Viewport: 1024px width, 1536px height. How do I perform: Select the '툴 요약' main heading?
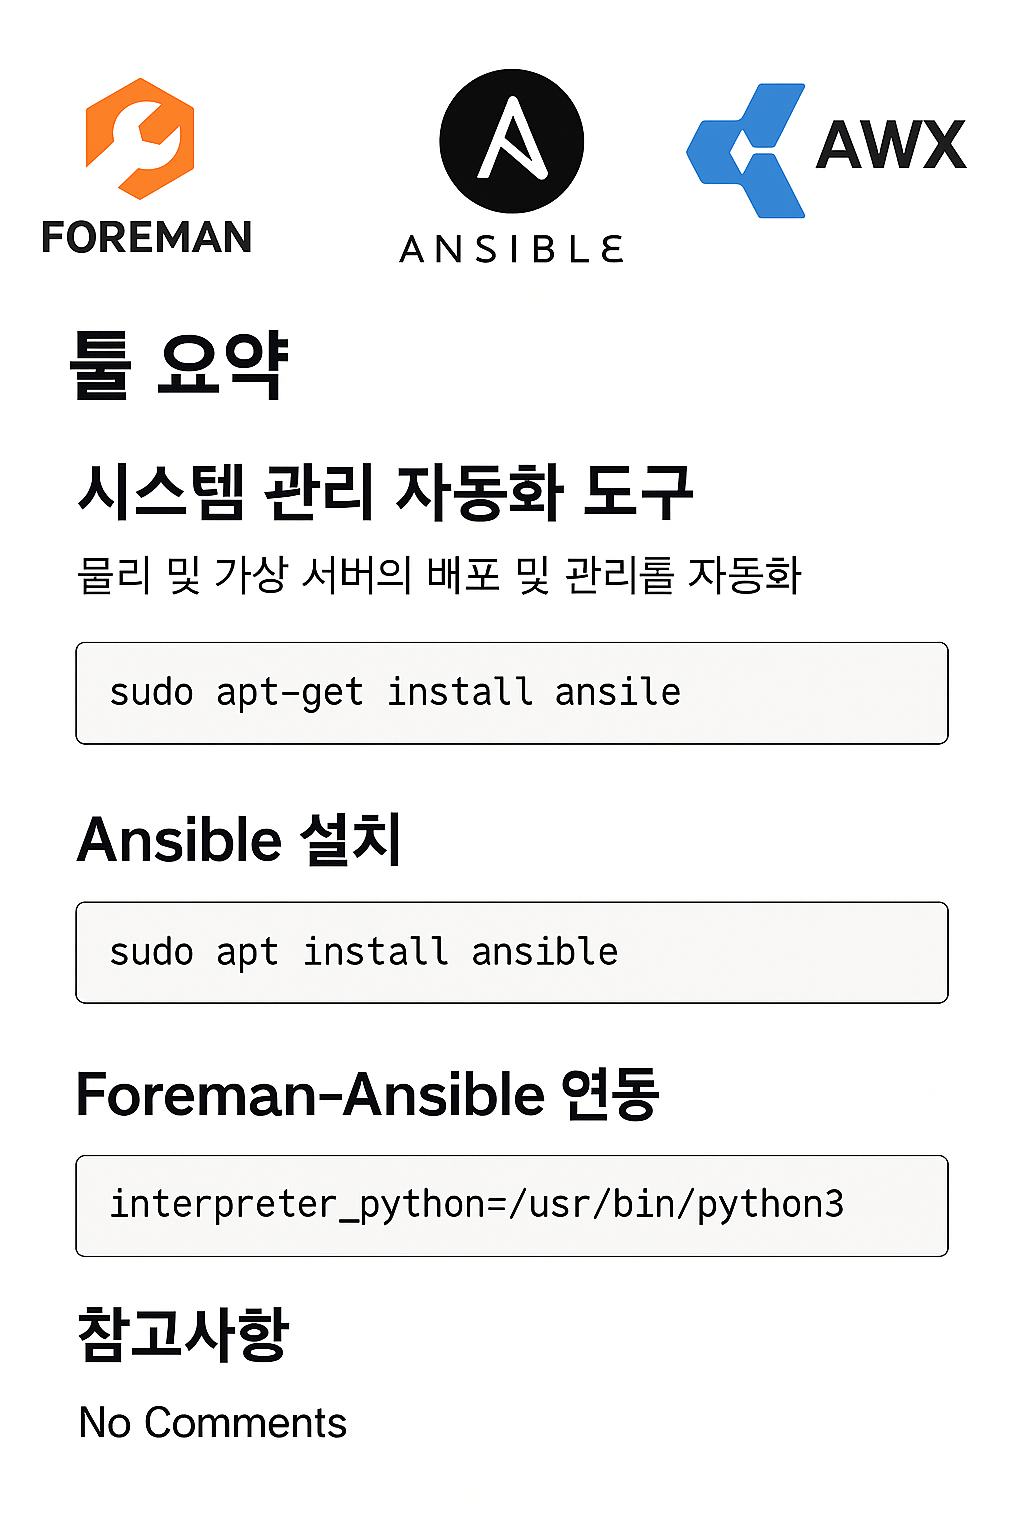(179, 366)
